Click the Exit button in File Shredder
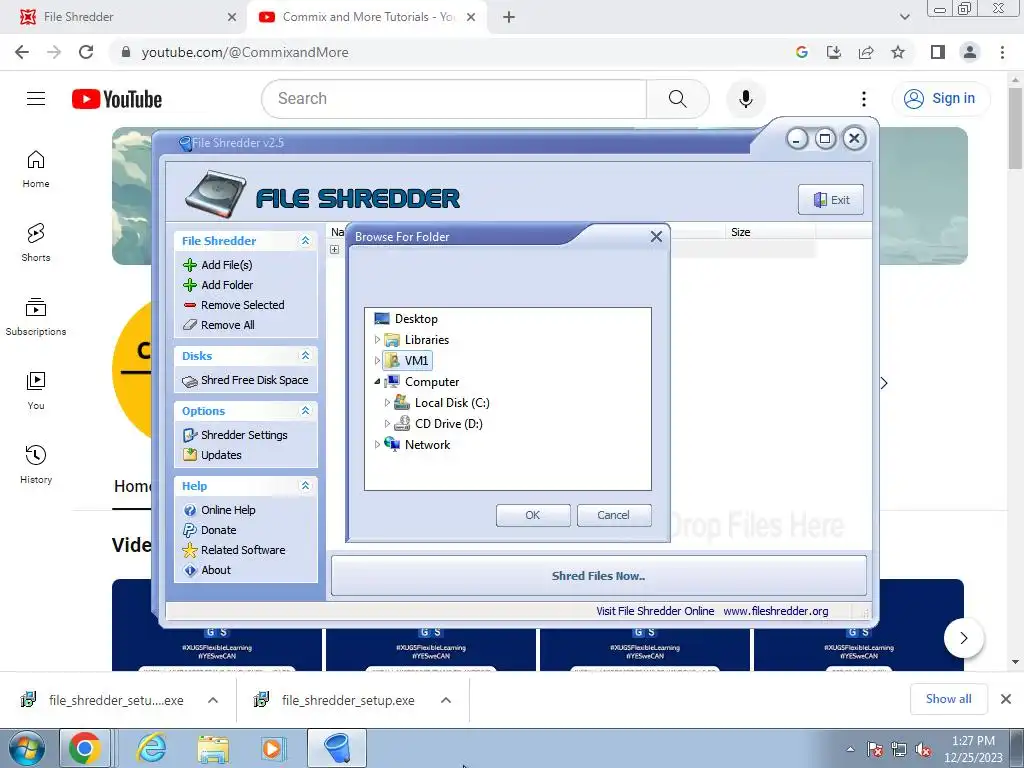This screenshot has width=1024, height=768. tap(831, 200)
